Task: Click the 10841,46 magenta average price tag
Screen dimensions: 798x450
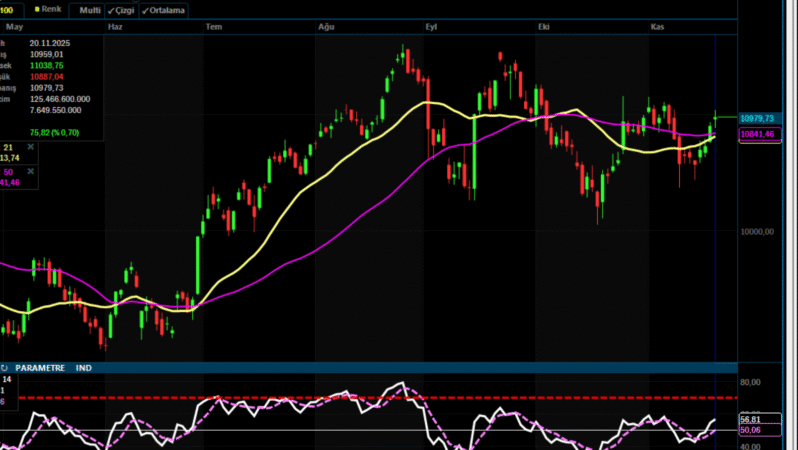Action: click(757, 133)
